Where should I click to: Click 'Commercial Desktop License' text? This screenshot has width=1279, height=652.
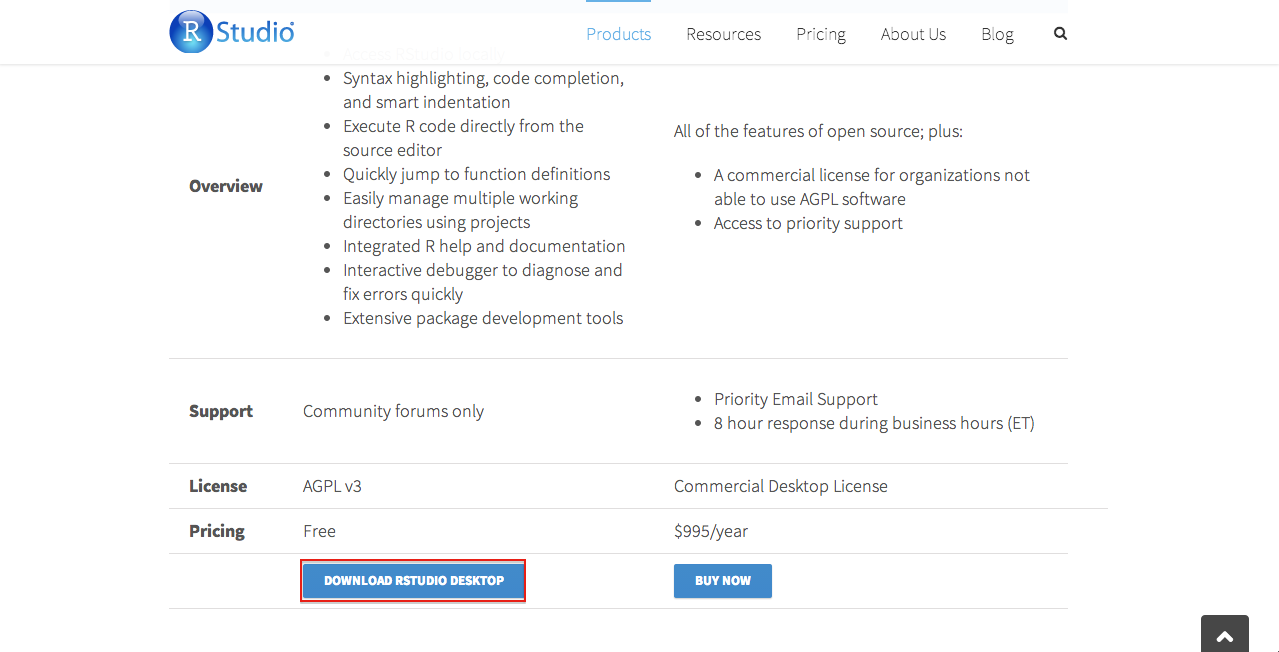tap(781, 486)
